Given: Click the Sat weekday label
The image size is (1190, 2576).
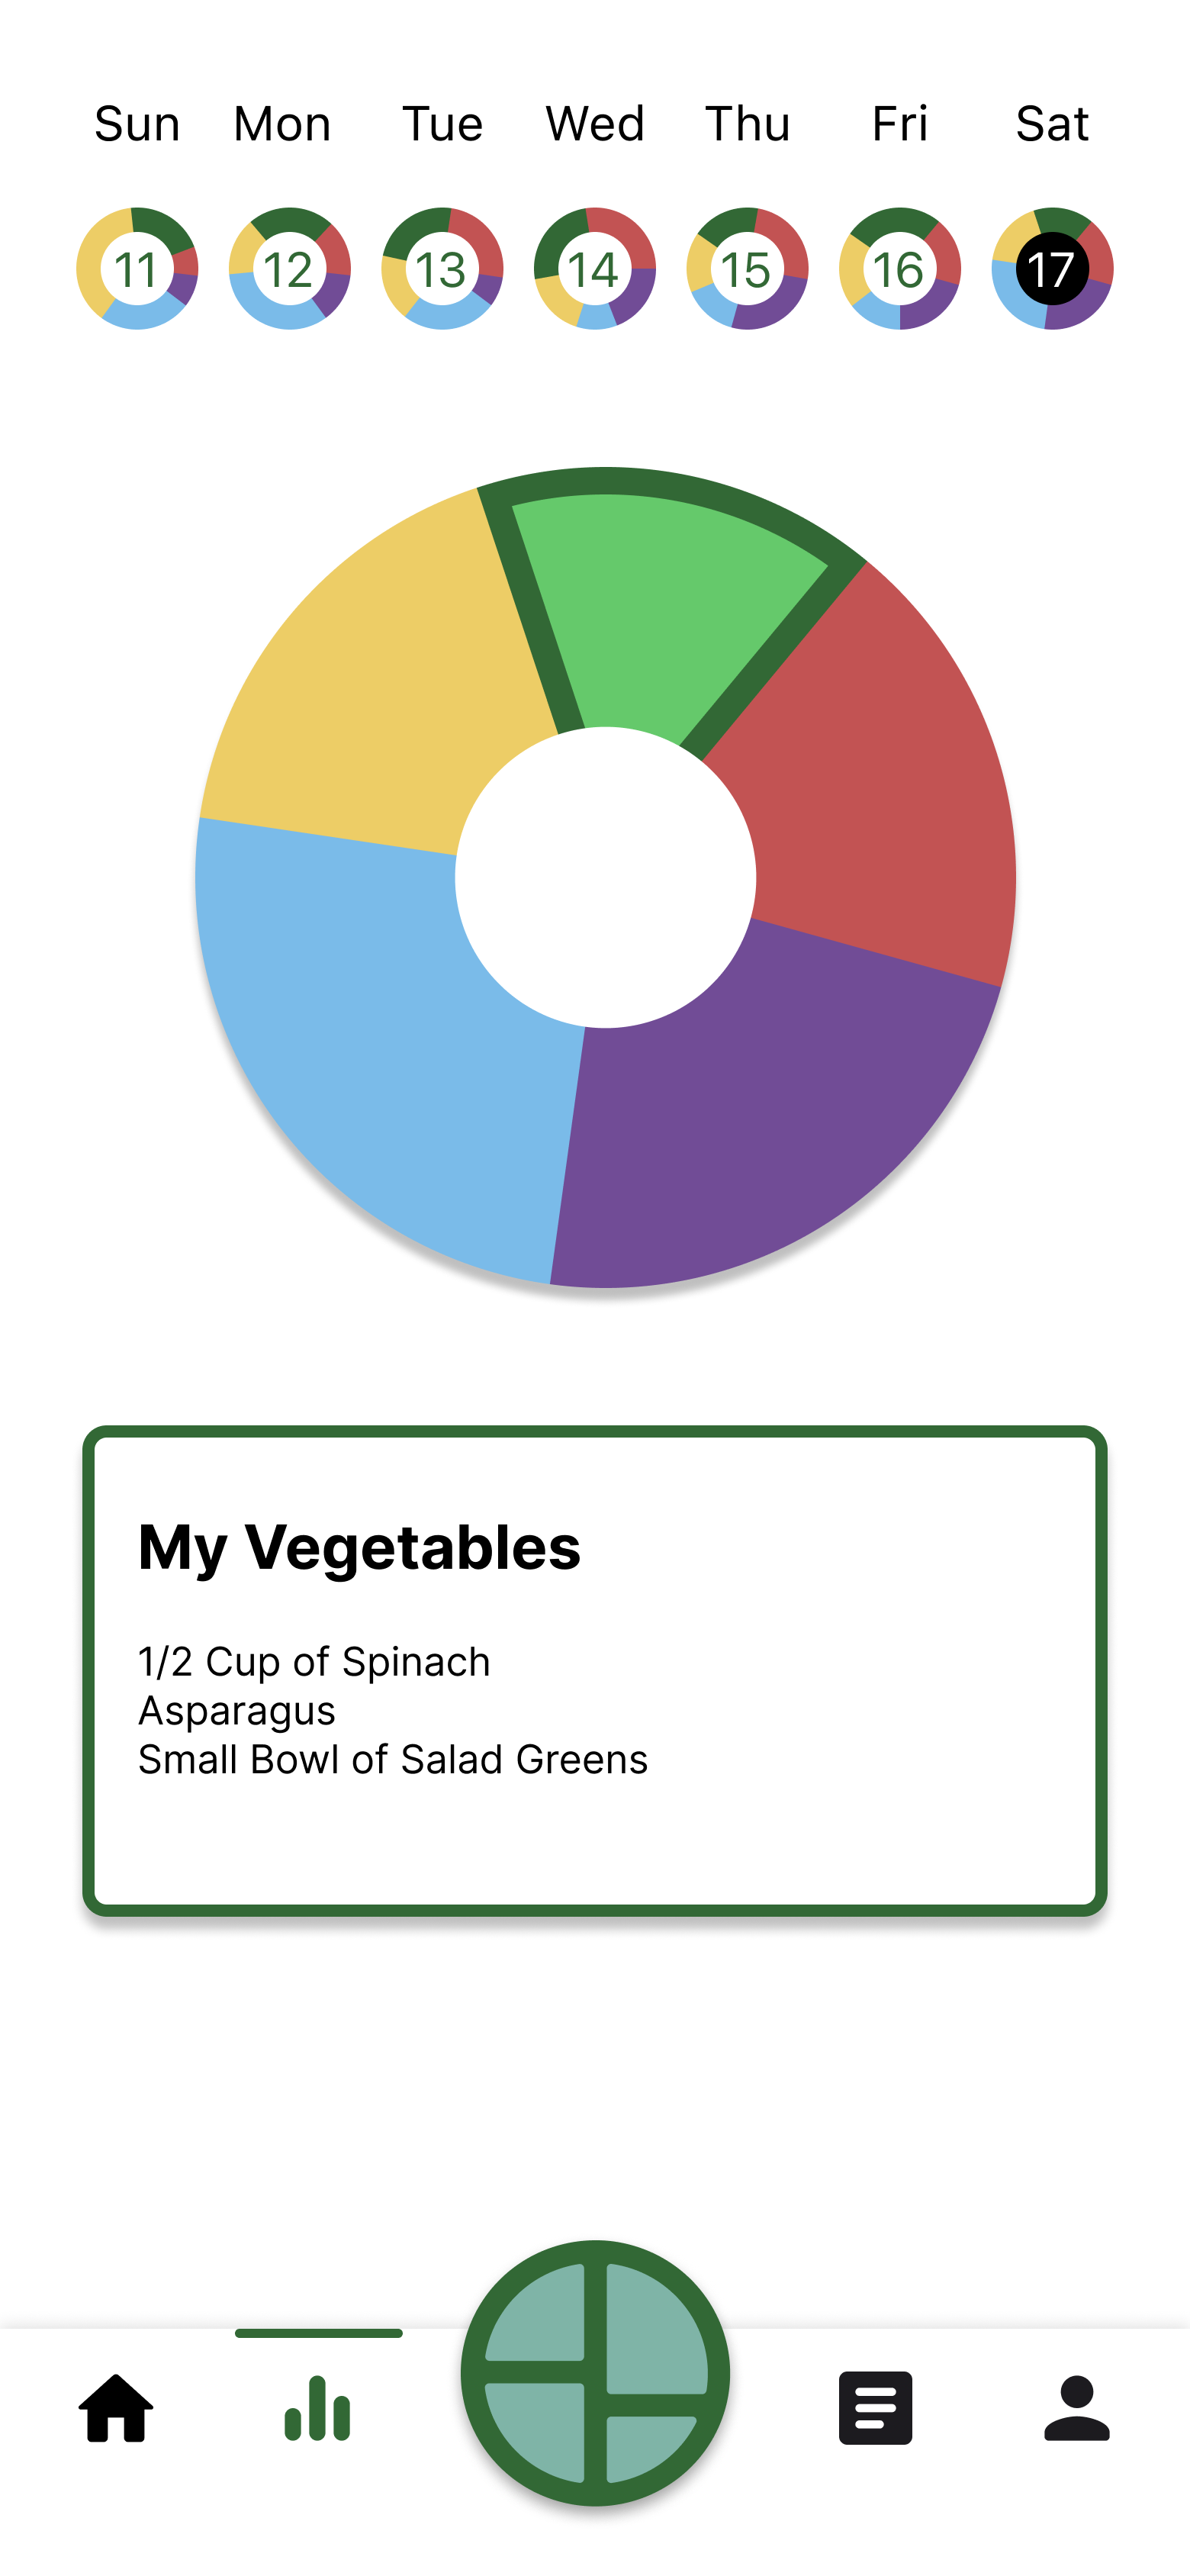Looking at the screenshot, I should tap(1052, 124).
